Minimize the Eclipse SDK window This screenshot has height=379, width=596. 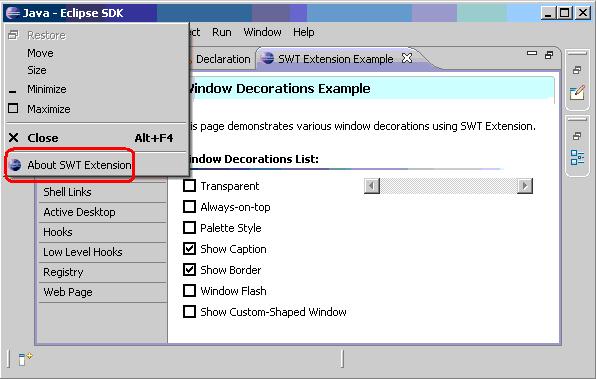548,13
